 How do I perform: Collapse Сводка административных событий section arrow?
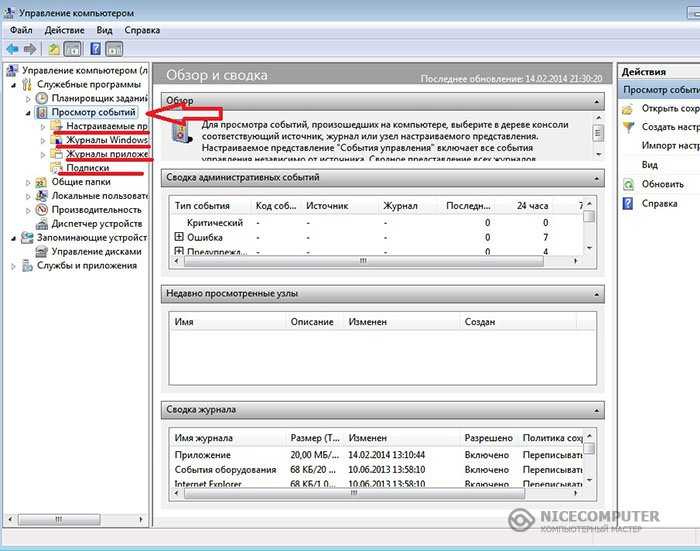(596, 179)
